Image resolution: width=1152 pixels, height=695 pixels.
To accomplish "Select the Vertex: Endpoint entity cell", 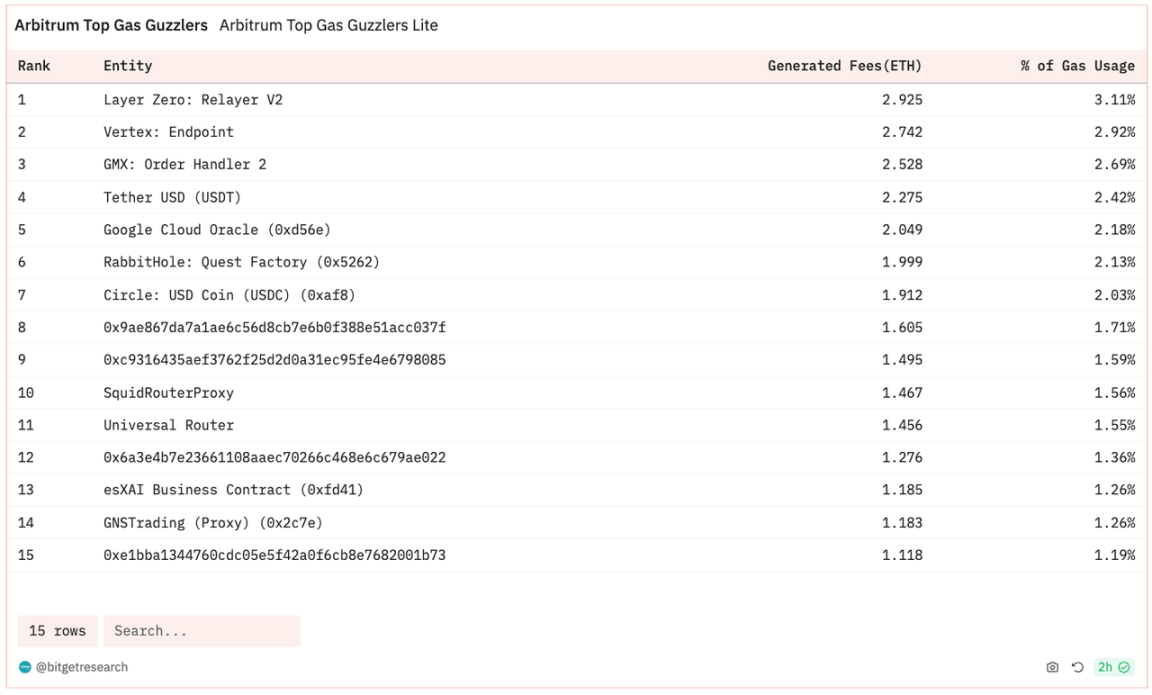I will click(168, 132).
